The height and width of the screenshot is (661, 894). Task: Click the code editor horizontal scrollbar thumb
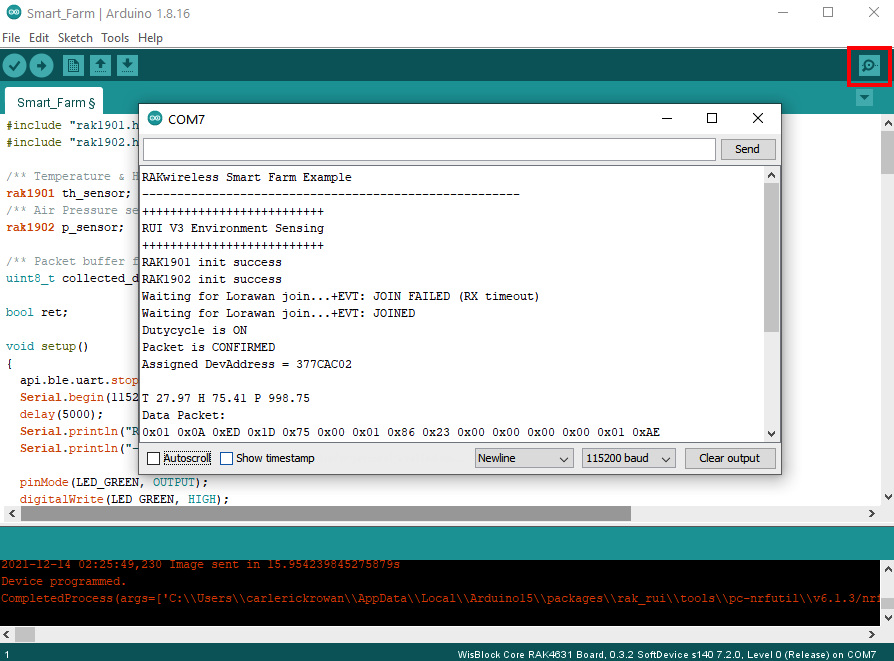pos(326,513)
